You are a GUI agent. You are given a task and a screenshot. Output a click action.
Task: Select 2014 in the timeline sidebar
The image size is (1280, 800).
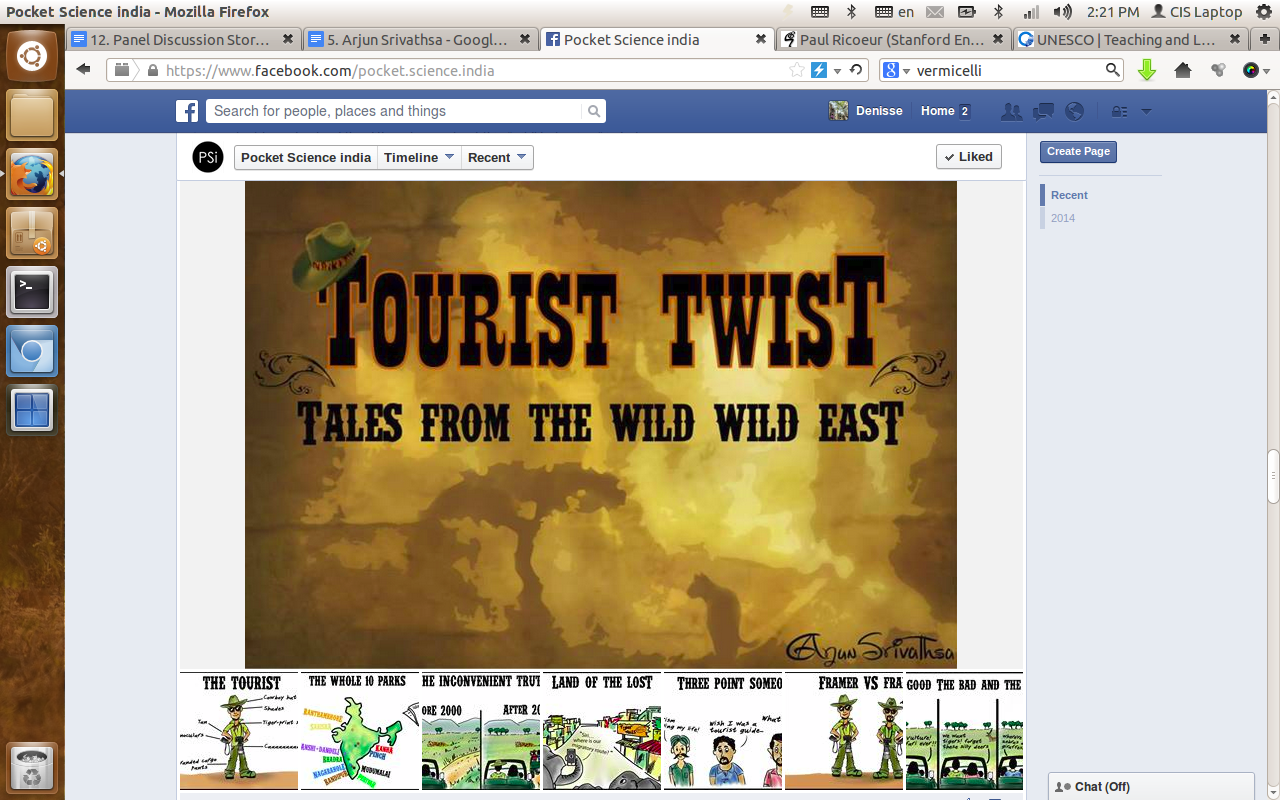pos(1063,218)
